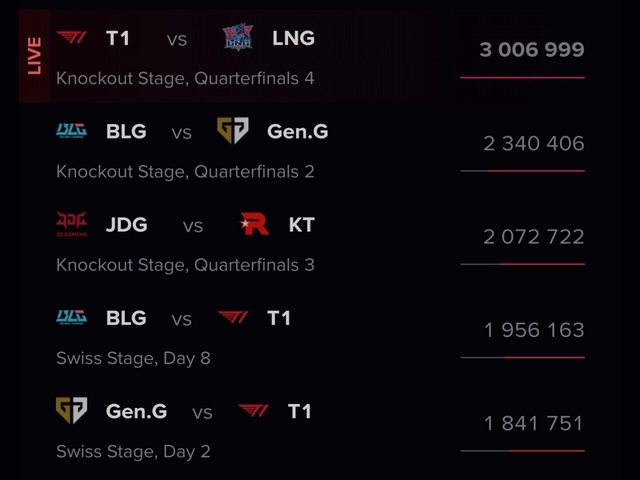This screenshot has width=640, height=480.
Task: Open the Swiss Stage, Day 8 match
Action: (x=133, y=358)
